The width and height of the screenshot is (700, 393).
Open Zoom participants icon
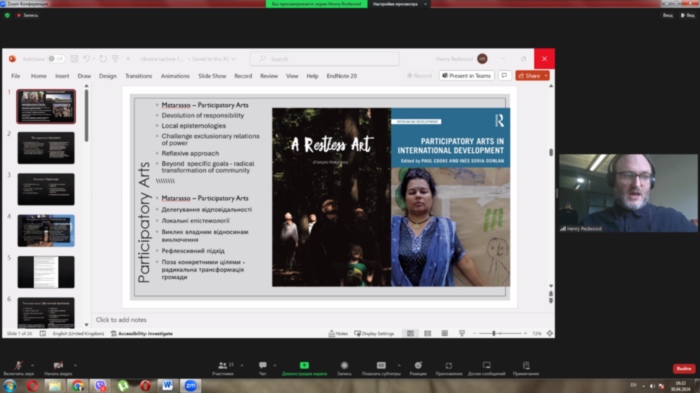pos(223,368)
